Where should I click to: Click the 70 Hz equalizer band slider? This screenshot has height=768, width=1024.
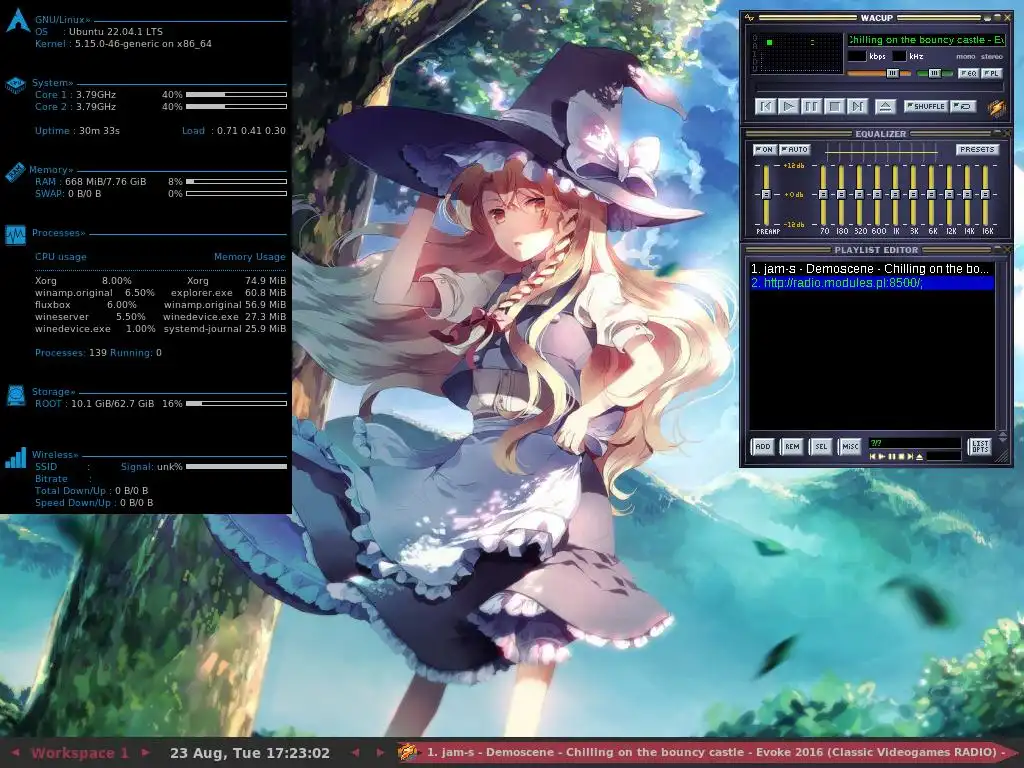click(x=824, y=195)
